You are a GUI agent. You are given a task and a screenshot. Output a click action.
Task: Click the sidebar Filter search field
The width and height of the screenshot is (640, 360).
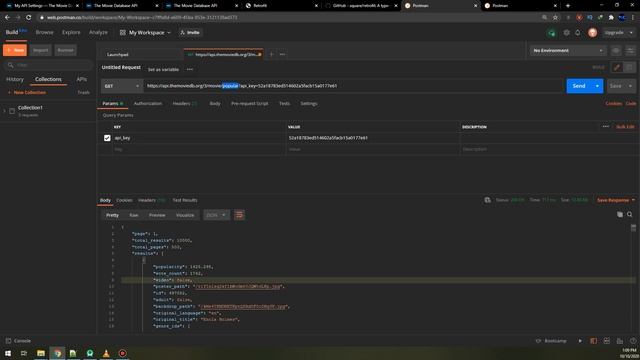click(x=48, y=65)
